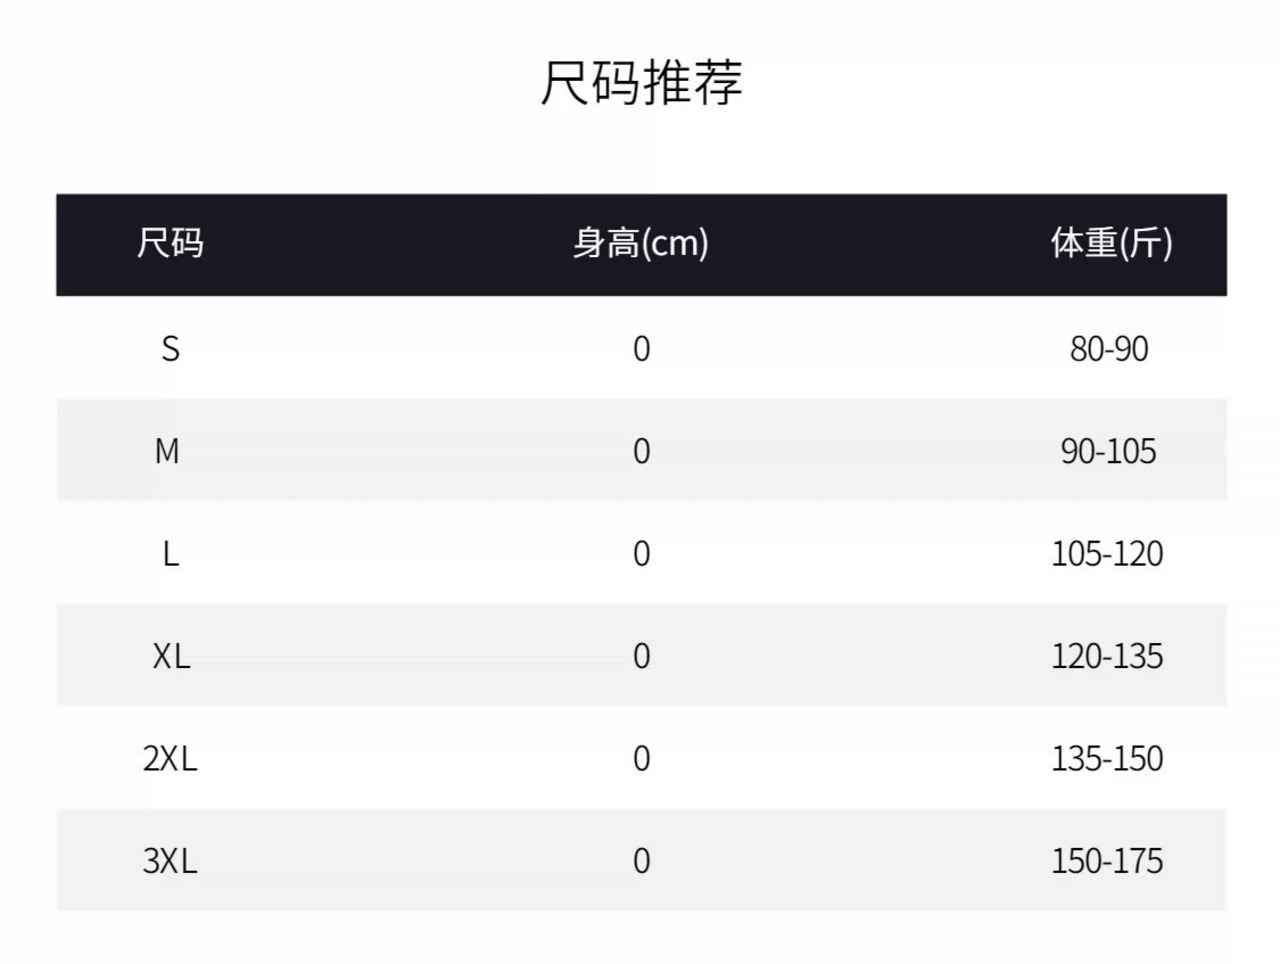Select the 80-90 weight value

point(1109,349)
